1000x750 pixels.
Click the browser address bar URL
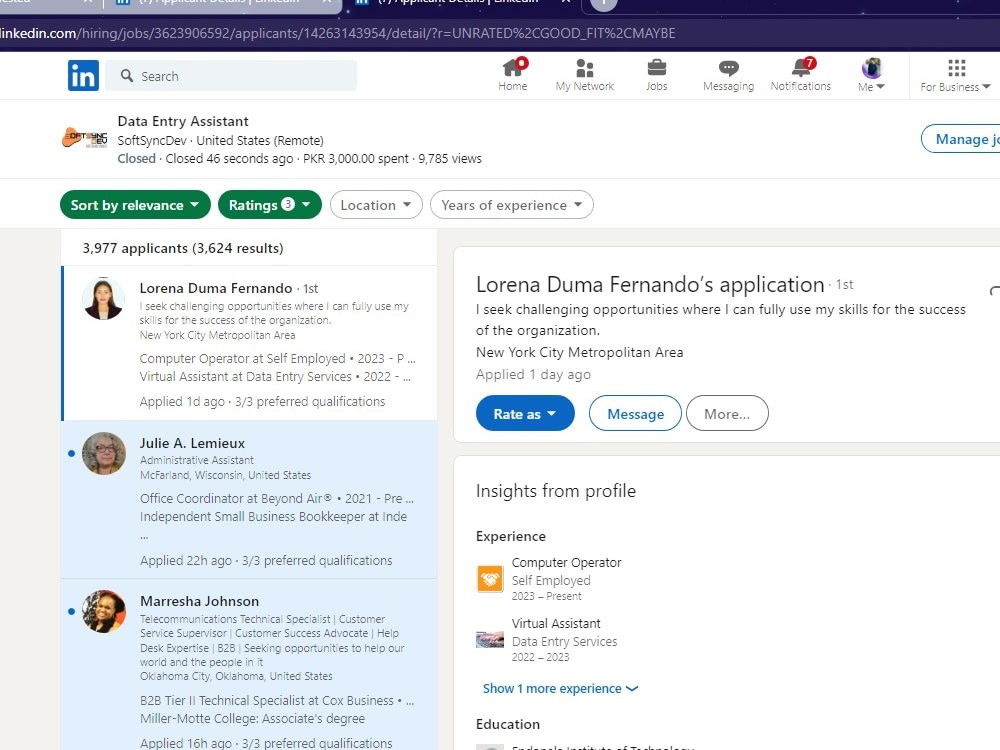(x=338, y=33)
